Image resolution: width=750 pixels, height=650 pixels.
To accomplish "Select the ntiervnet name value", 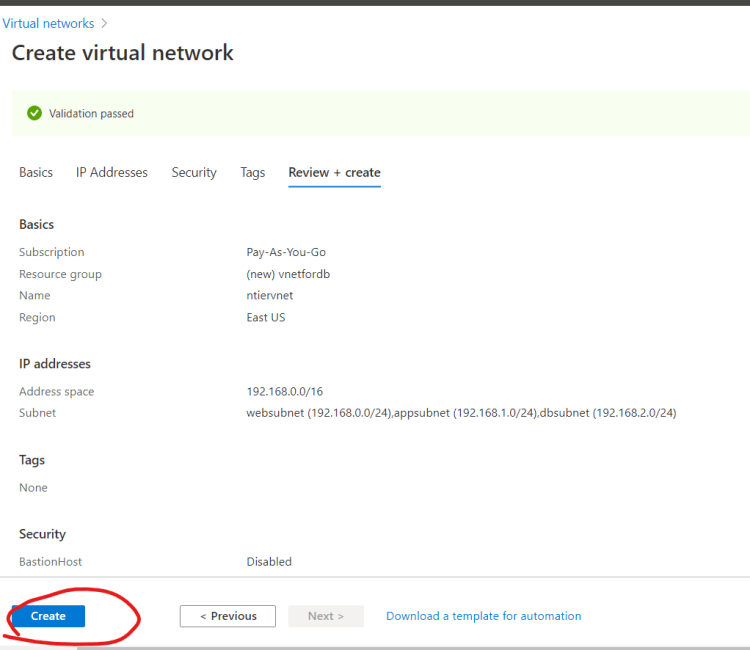I will pos(270,296).
